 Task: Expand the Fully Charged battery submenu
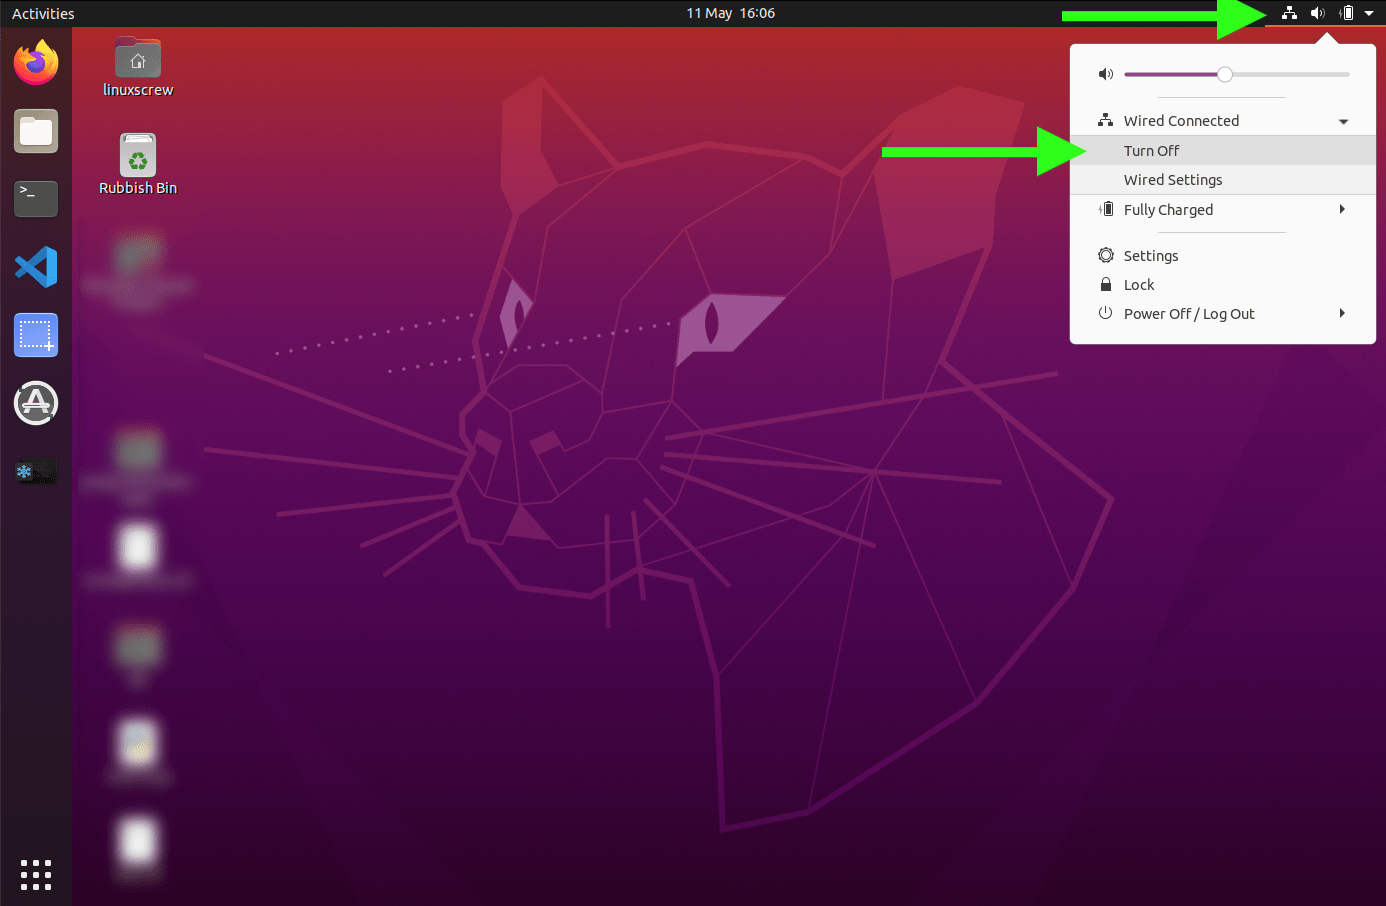1343,209
